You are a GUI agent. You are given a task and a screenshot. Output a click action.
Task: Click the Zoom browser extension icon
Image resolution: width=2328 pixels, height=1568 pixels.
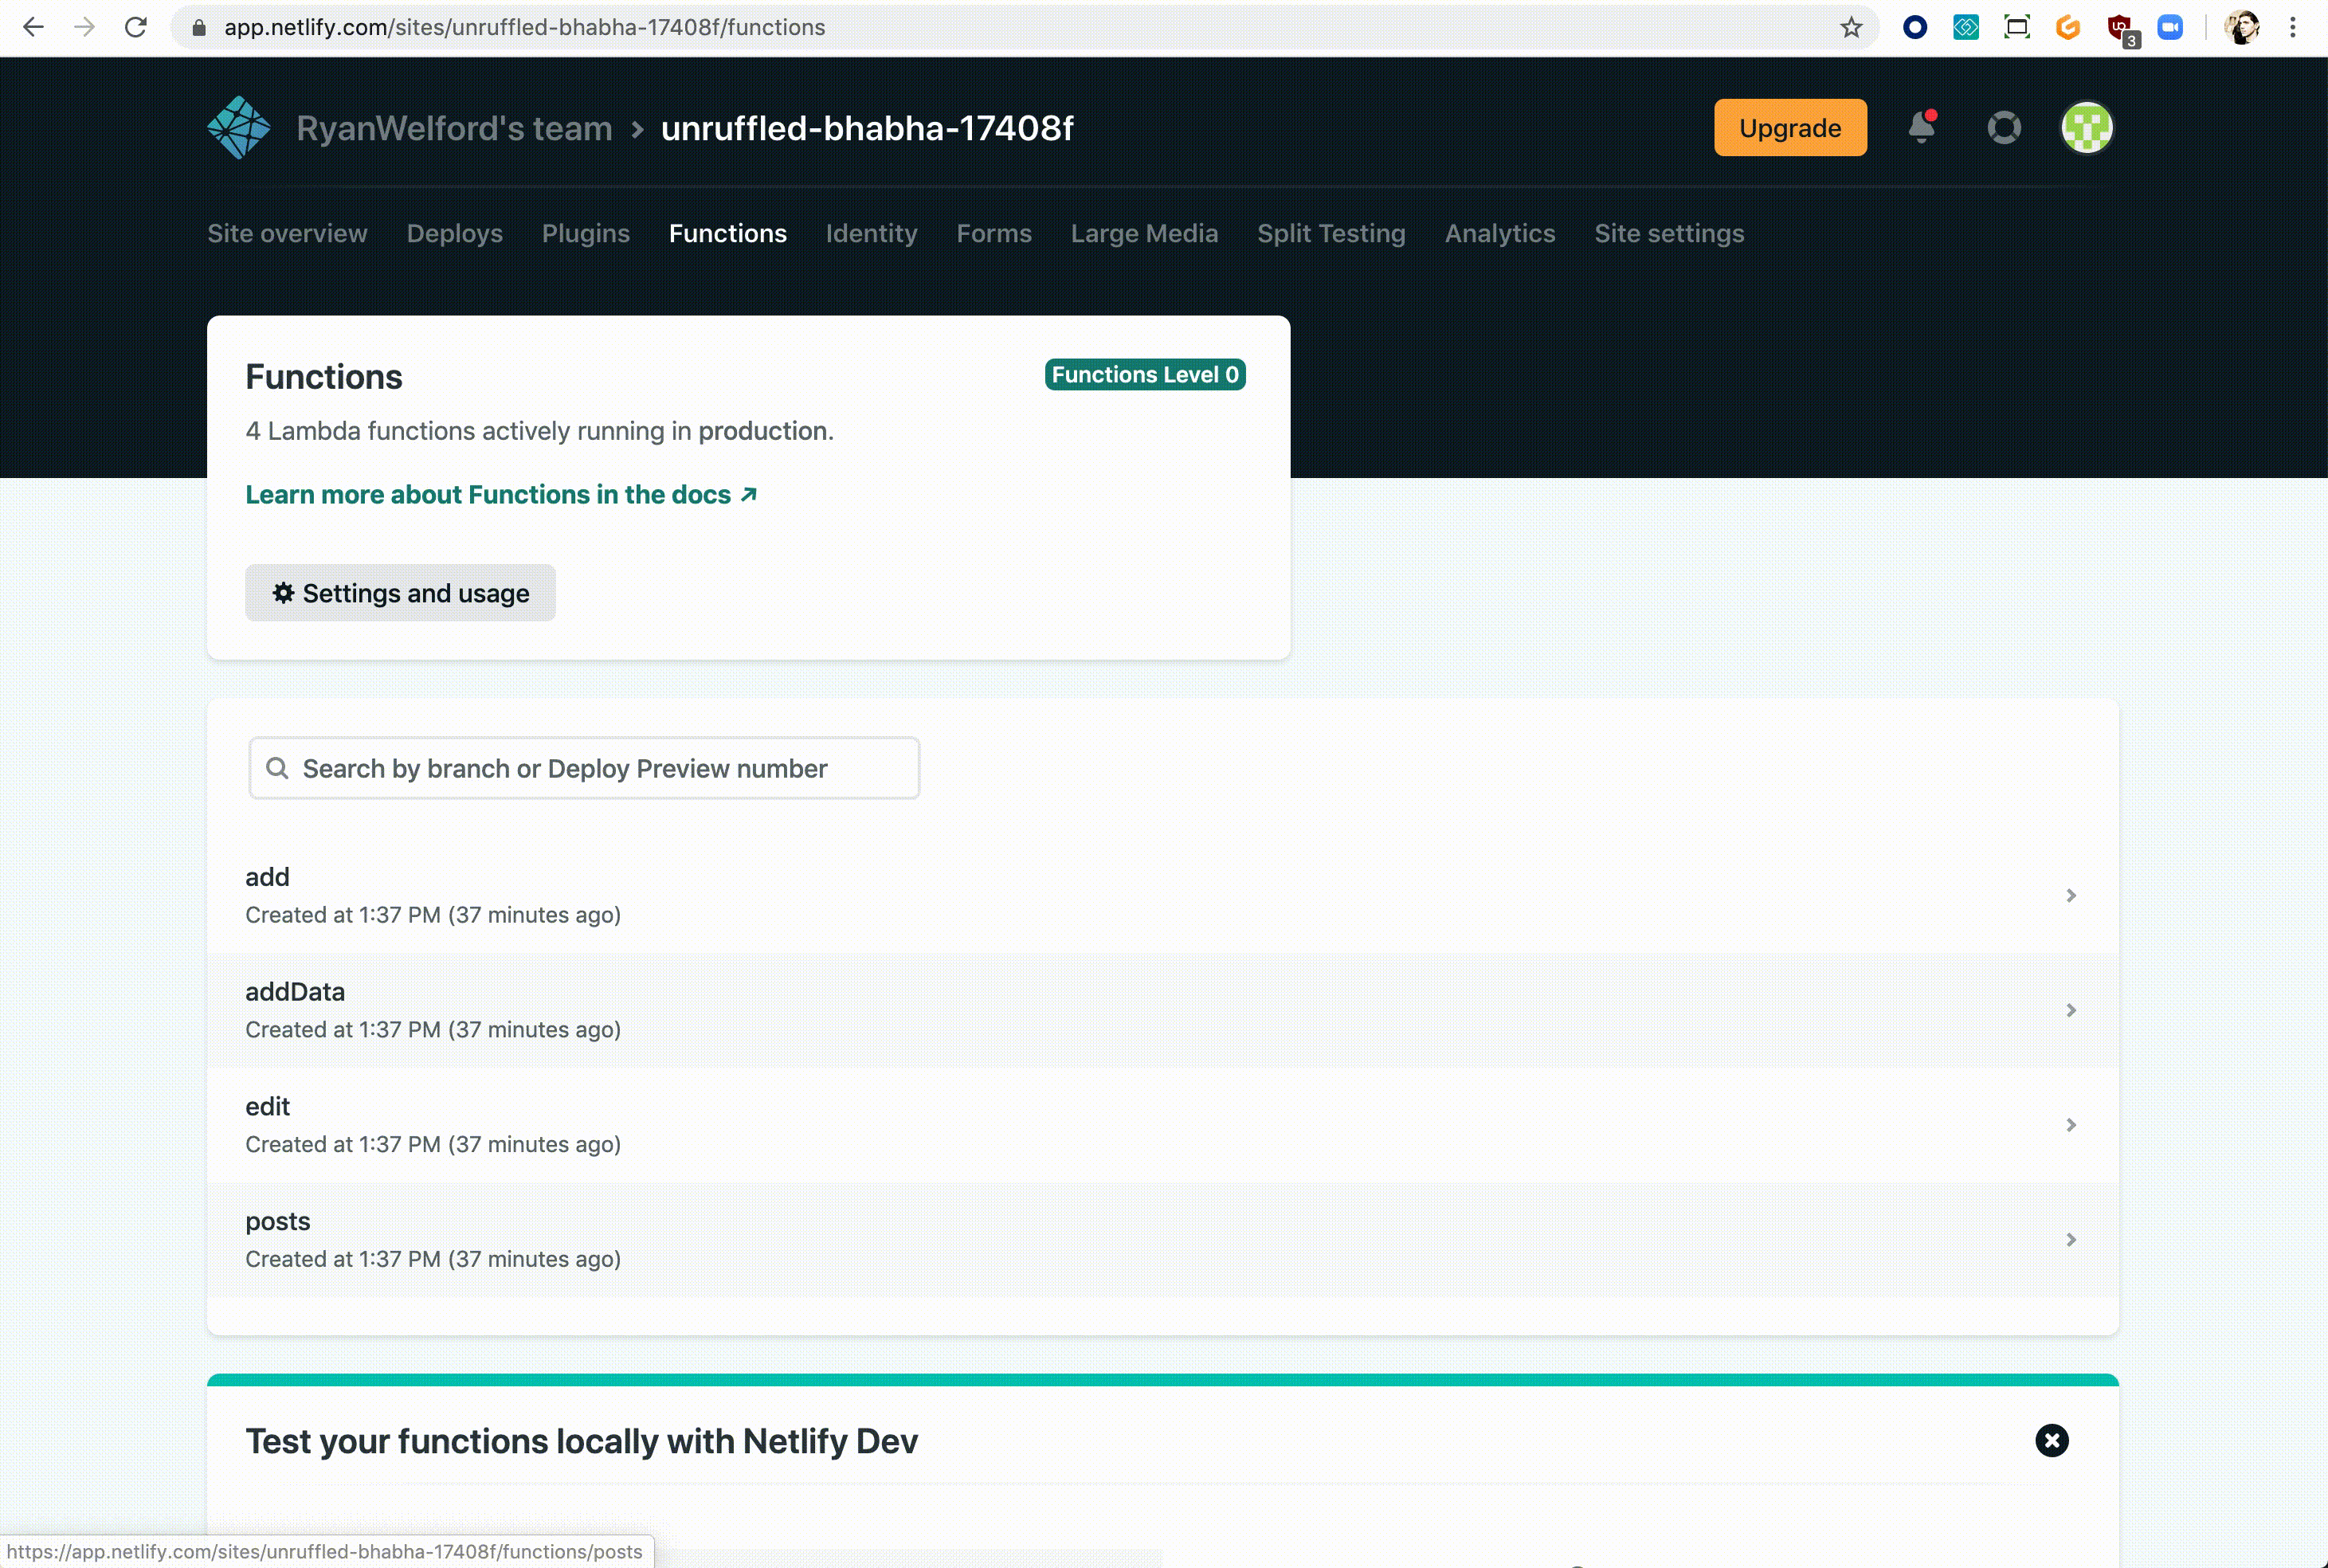tap(2169, 27)
